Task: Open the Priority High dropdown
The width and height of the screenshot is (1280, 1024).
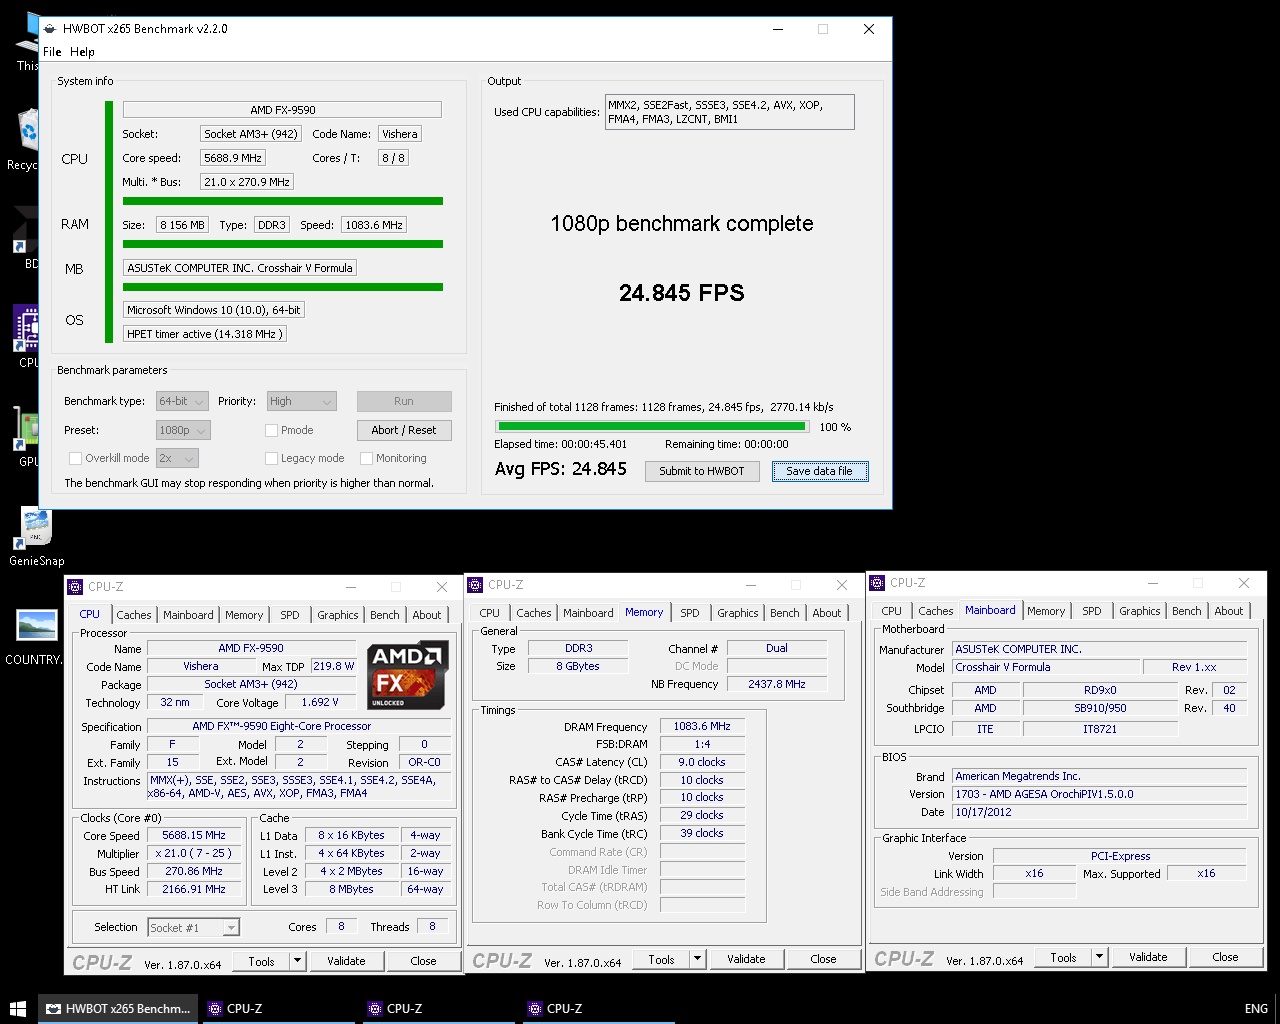Action: pos(301,401)
